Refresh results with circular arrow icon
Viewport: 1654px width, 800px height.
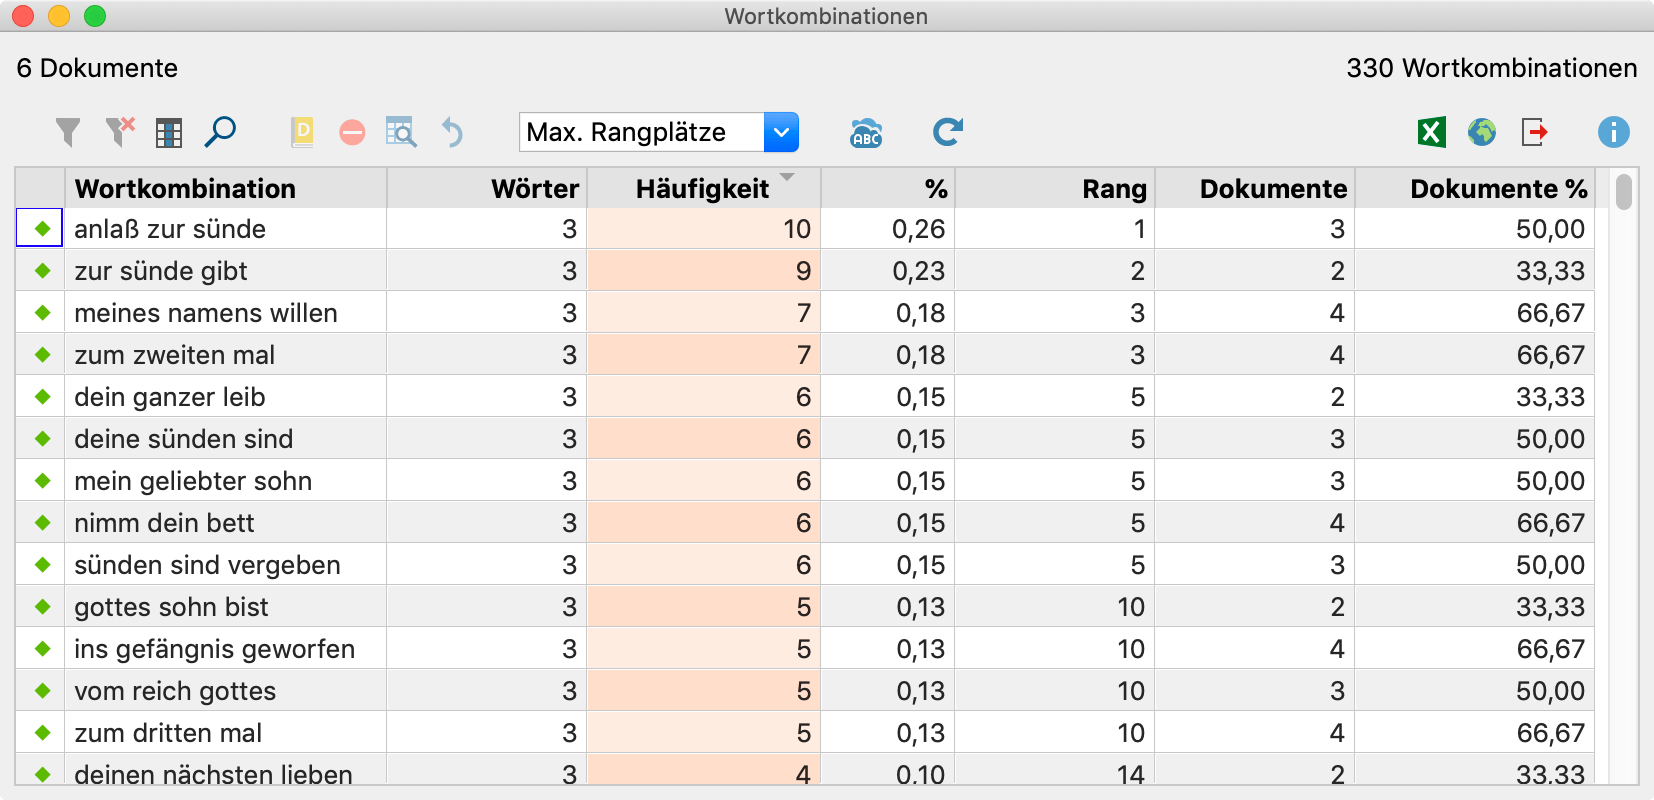point(948,132)
